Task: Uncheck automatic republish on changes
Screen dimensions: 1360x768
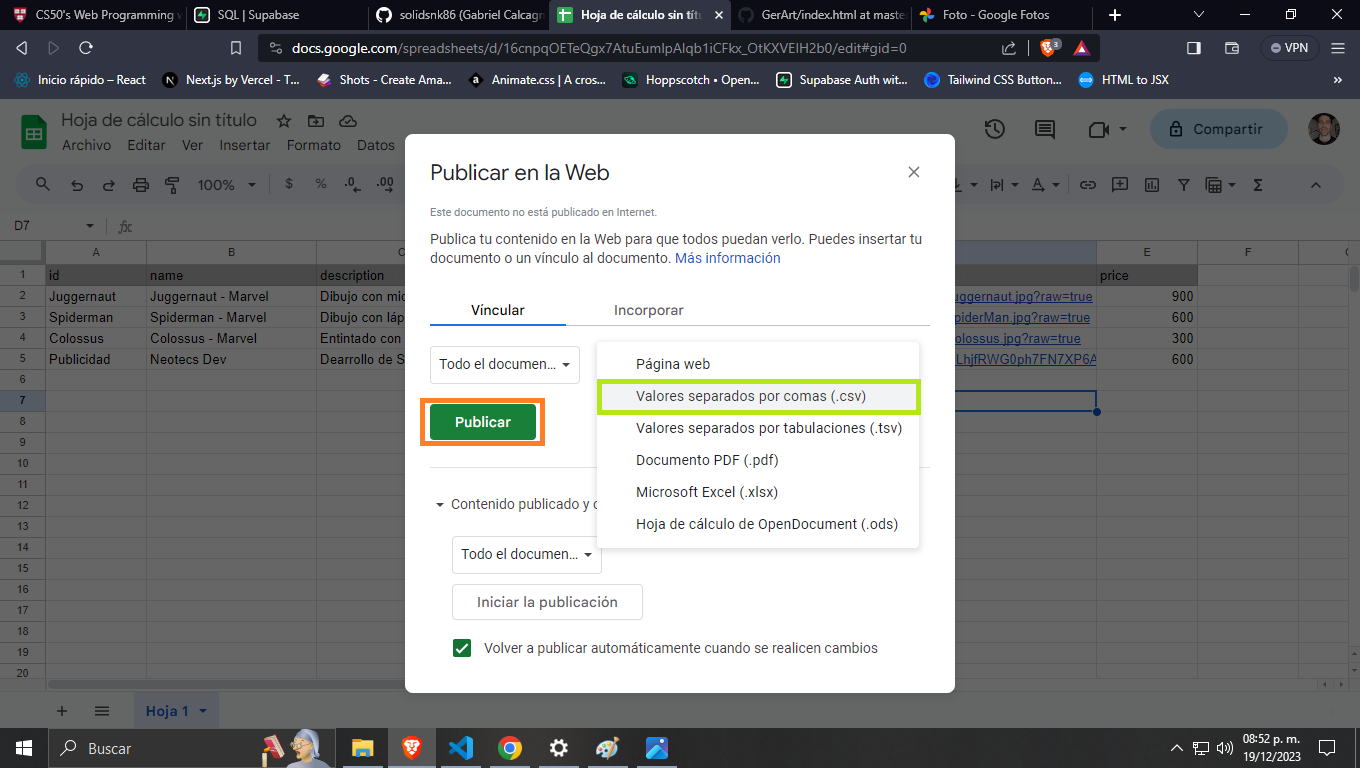Action: (462, 648)
